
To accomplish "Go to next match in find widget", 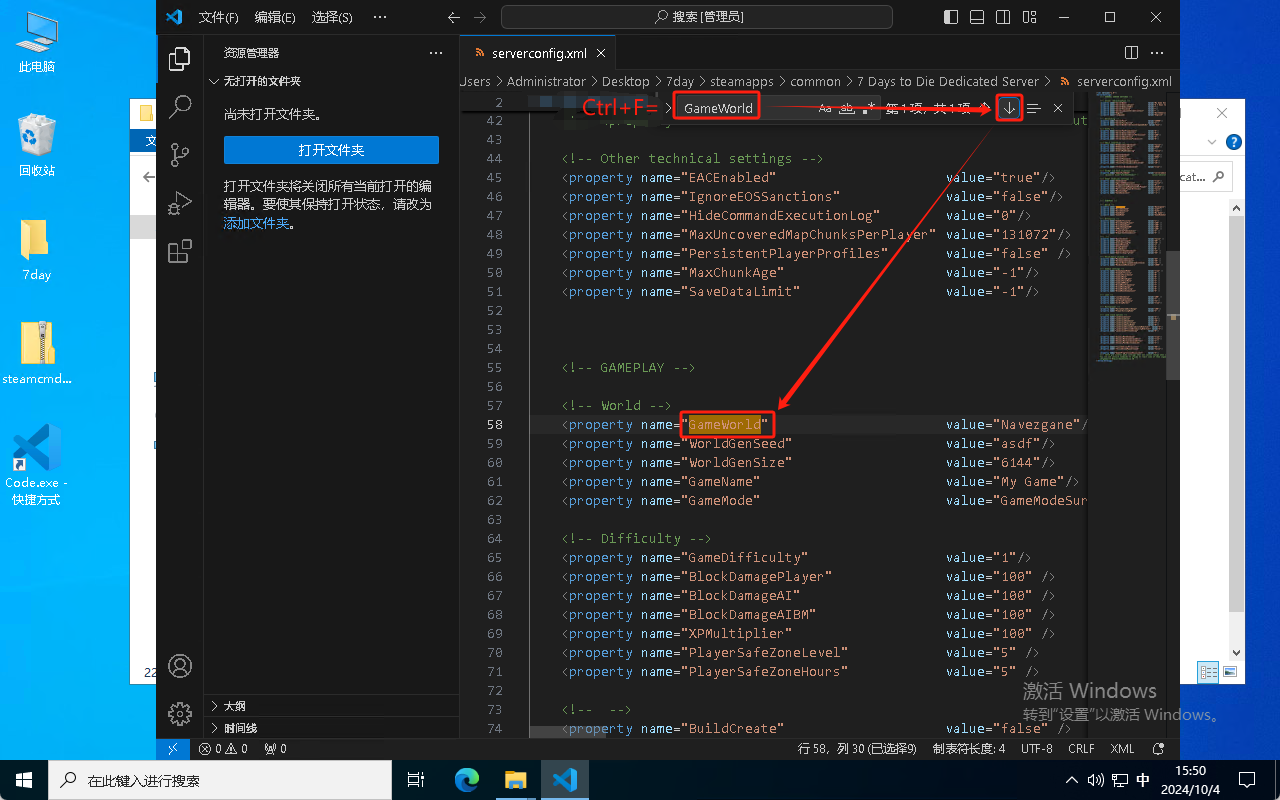I will (1010, 108).
